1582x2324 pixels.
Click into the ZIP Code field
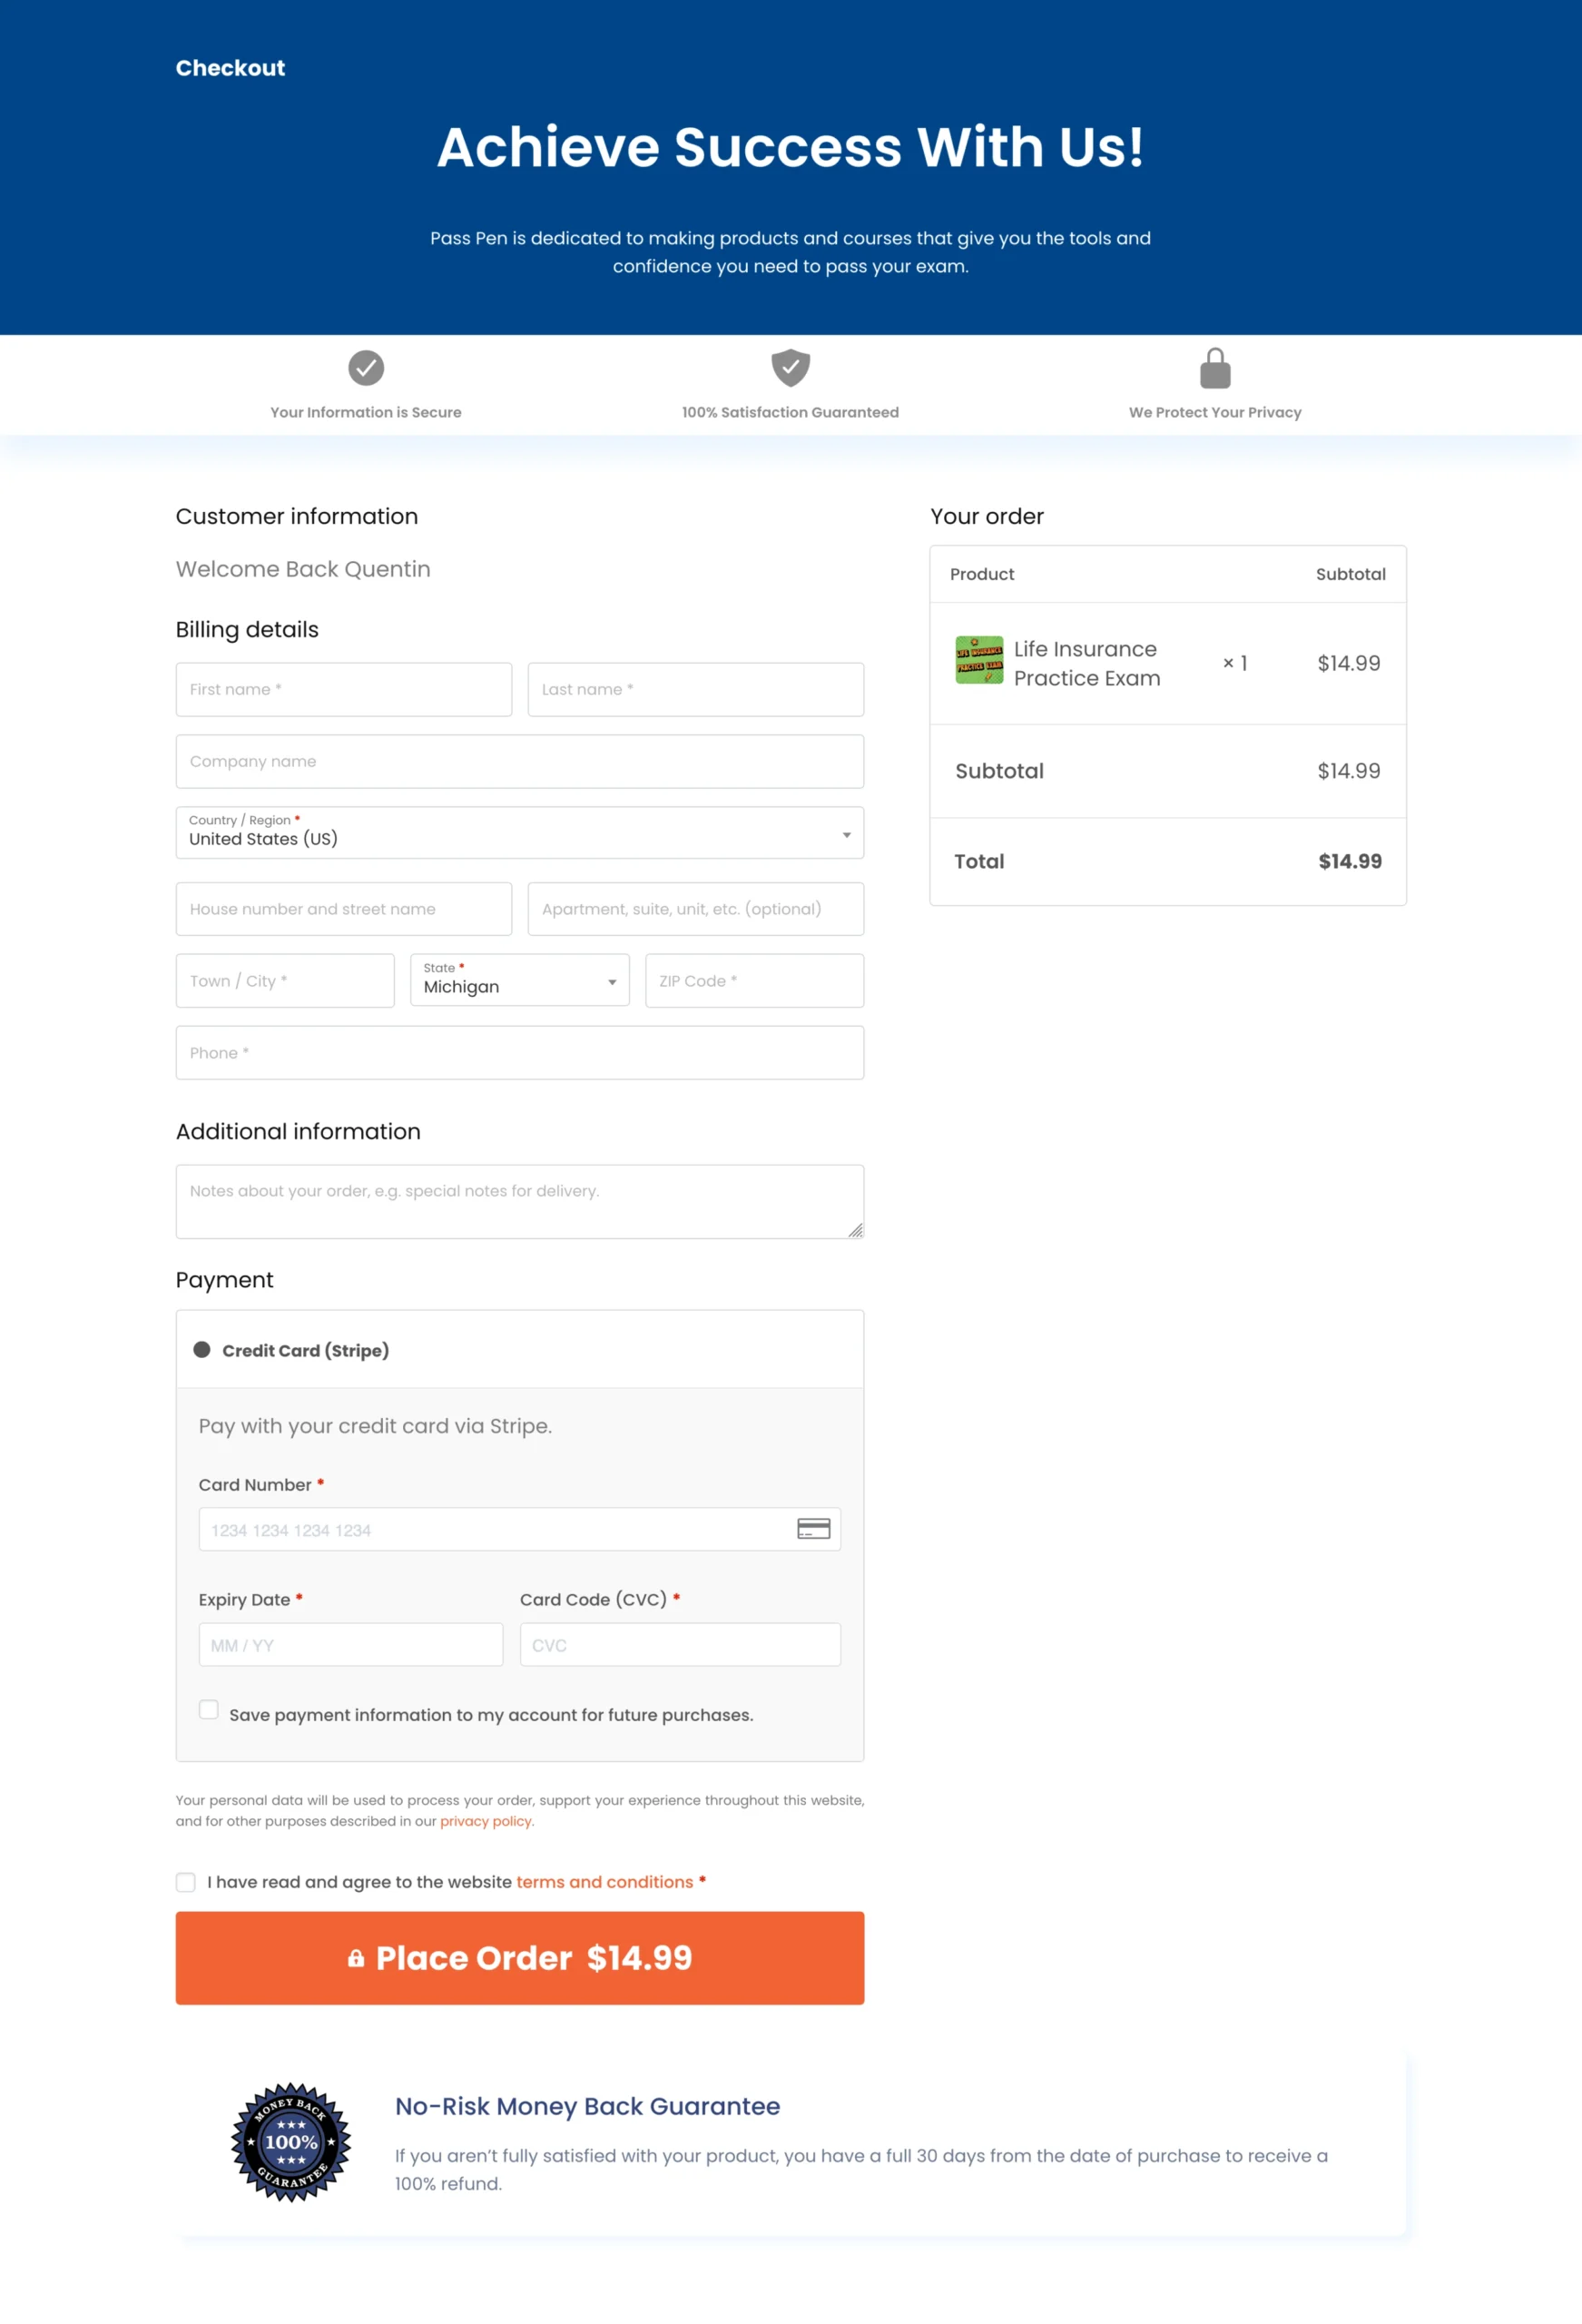(754, 981)
